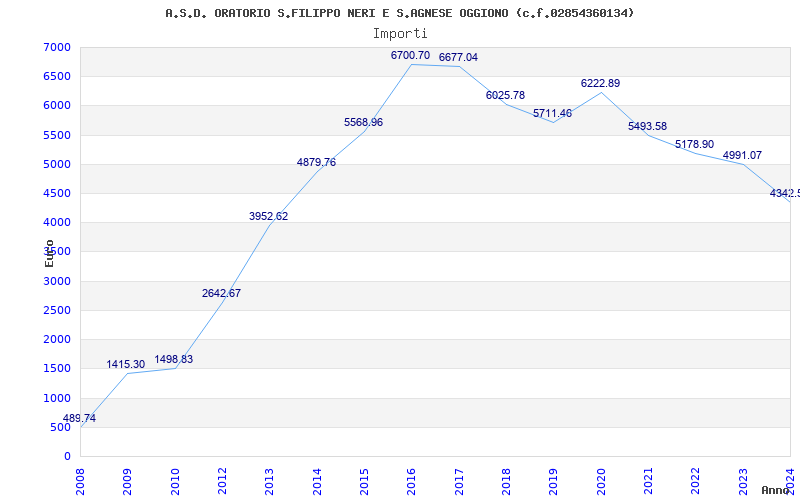
Task: Click the 2010 x-axis year label
Action: pos(175,482)
